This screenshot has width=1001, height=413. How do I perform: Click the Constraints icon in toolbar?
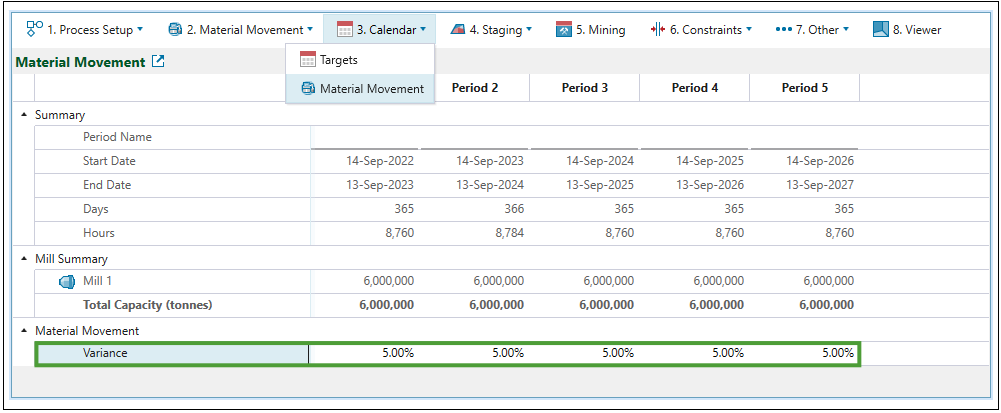pyautogui.click(x=657, y=29)
